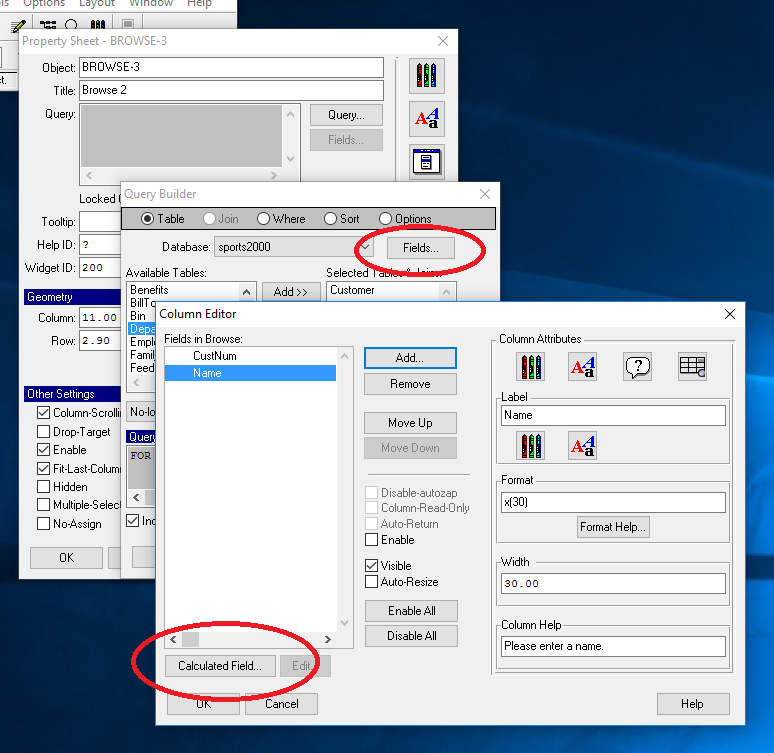The image size is (774, 753).
Task: Click the color bars icon in the main toolbar
Action: click(98, 25)
